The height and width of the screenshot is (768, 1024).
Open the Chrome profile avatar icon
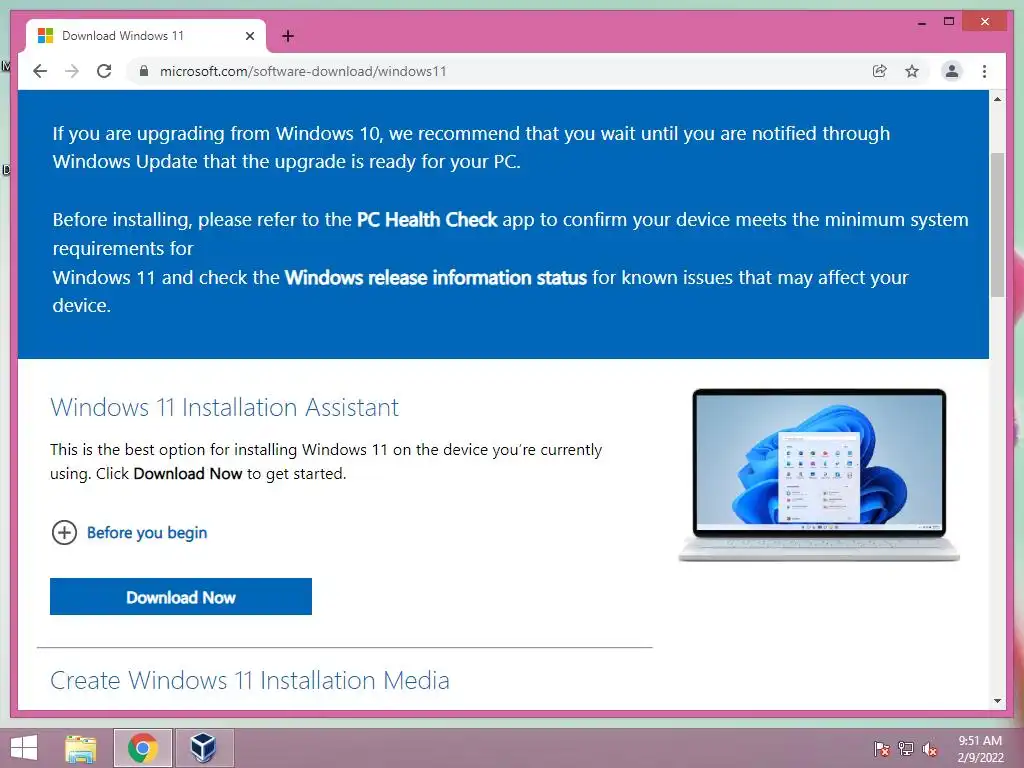[x=952, y=71]
